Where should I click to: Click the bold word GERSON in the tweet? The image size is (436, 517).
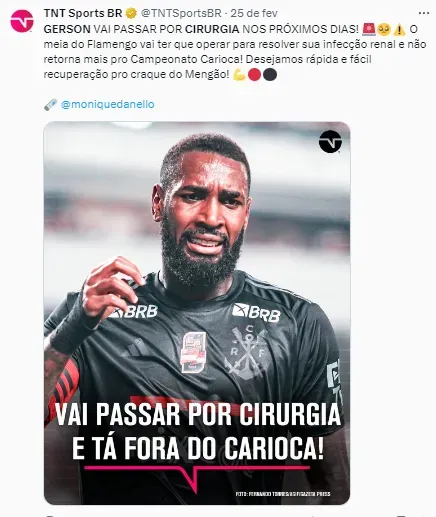[67, 29]
